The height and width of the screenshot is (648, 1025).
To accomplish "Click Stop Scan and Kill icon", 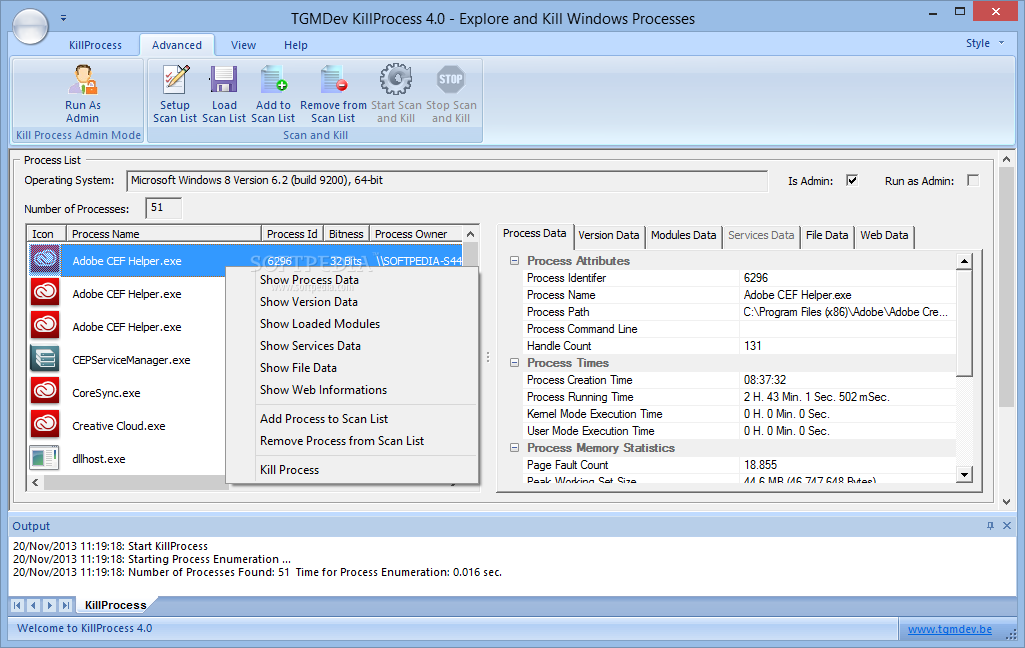I will [450, 79].
